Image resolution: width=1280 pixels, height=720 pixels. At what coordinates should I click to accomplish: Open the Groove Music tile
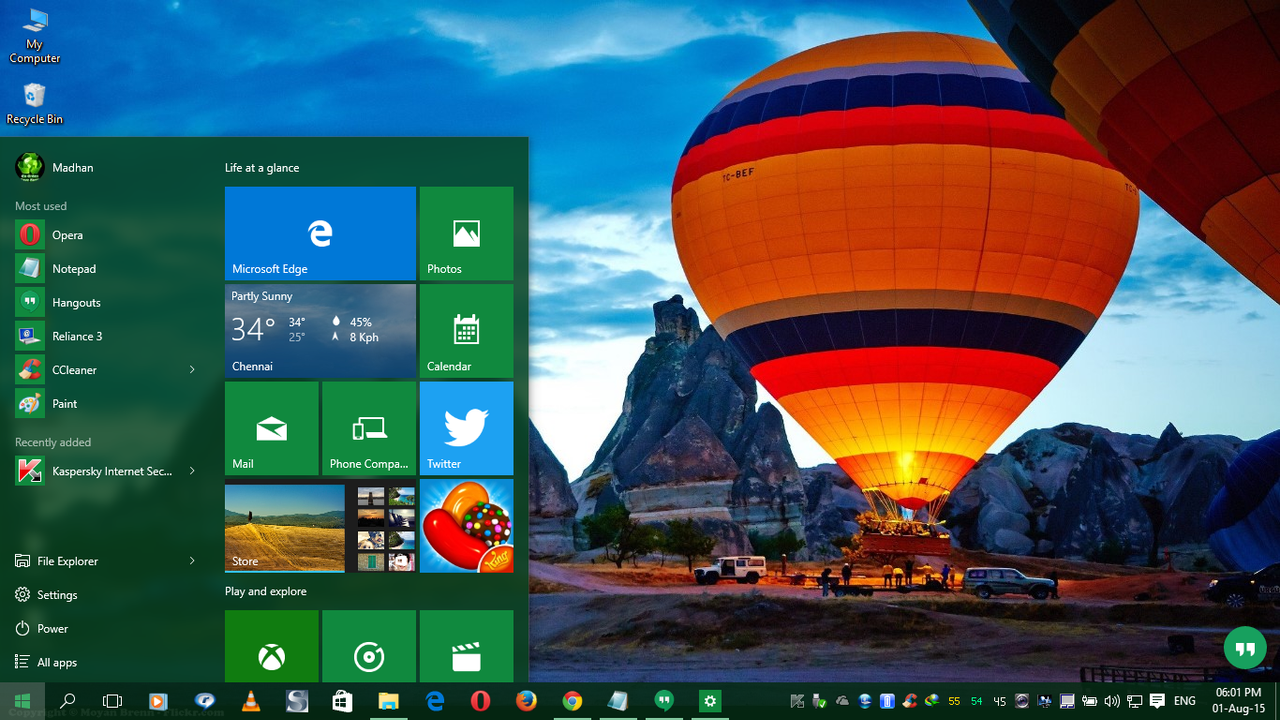369,646
